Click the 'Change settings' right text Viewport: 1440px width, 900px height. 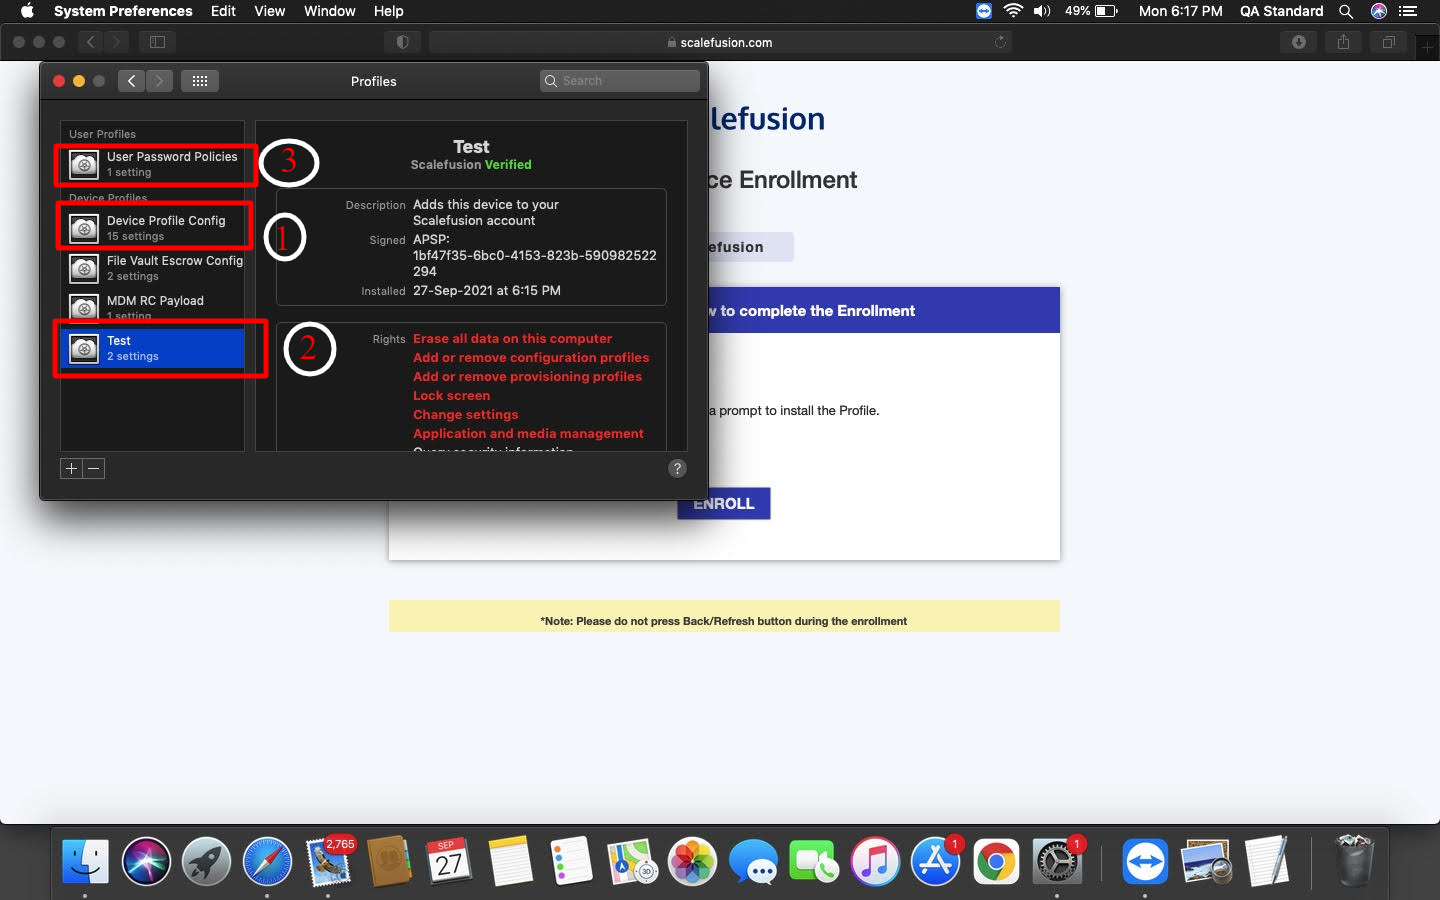pyautogui.click(x=465, y=415)
